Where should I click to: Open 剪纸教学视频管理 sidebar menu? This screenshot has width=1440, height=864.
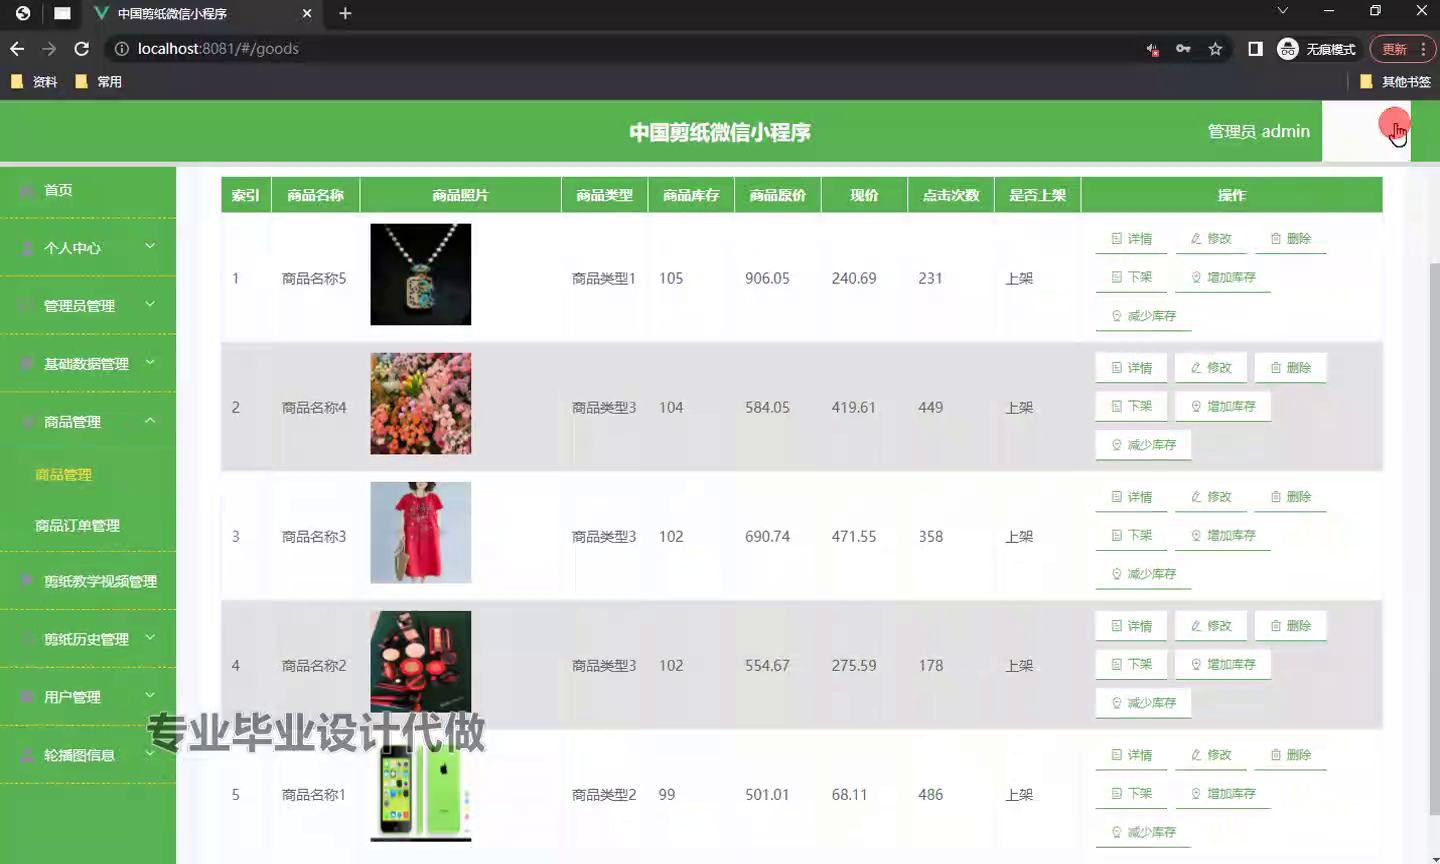point(88,581)
